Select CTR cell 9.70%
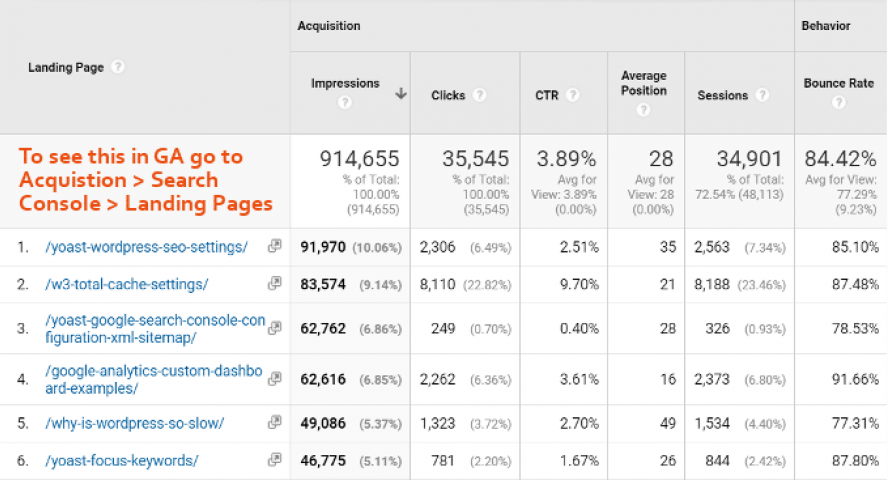The image size is (888, 480). (579, 284)
